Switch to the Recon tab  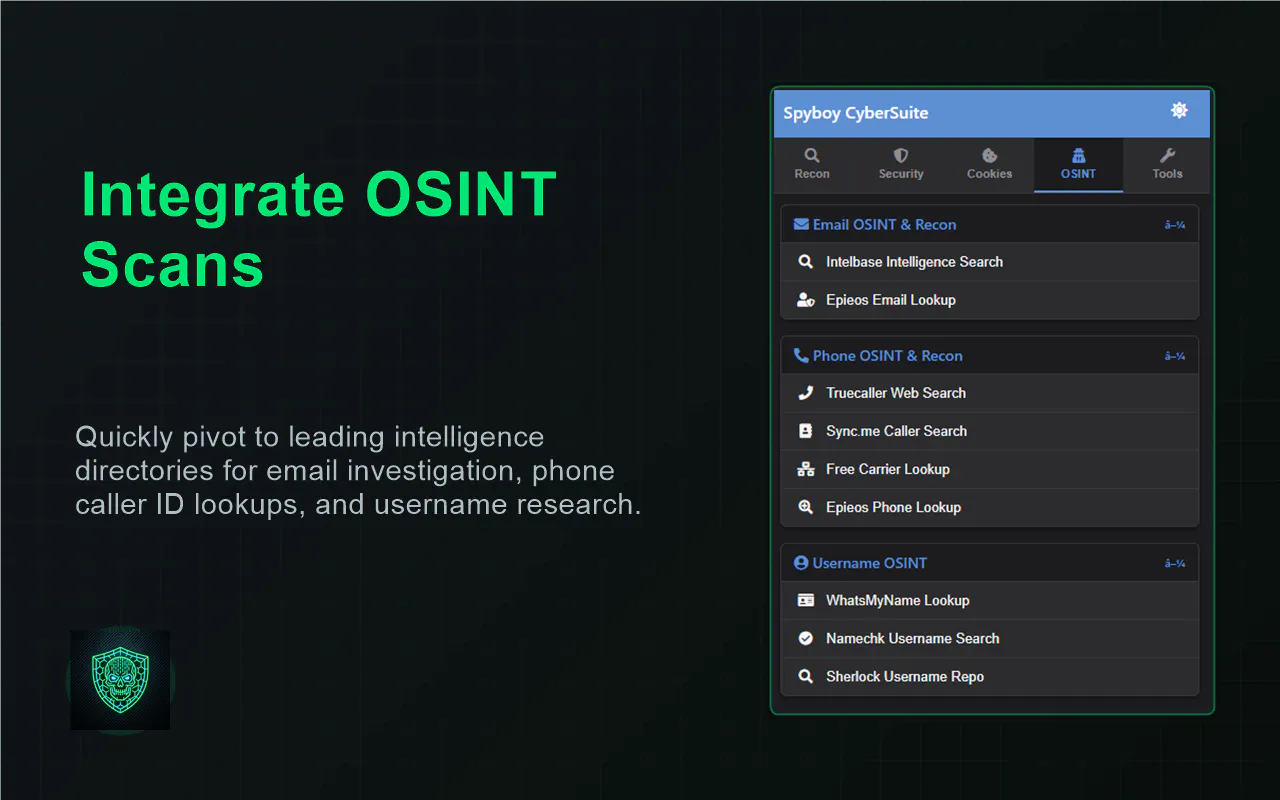(812, 164)
